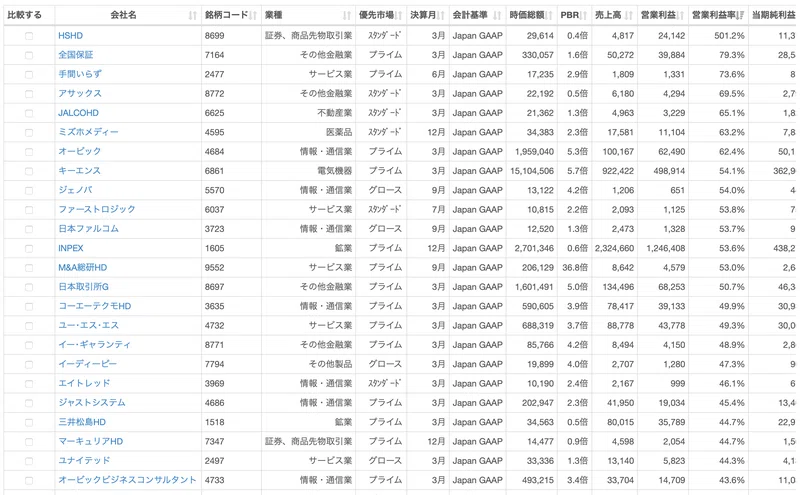Open the オービックビジネスコンサルタント company link
Image resolution: width=800 pixels, height=495 pixels.
pos(127,480)
